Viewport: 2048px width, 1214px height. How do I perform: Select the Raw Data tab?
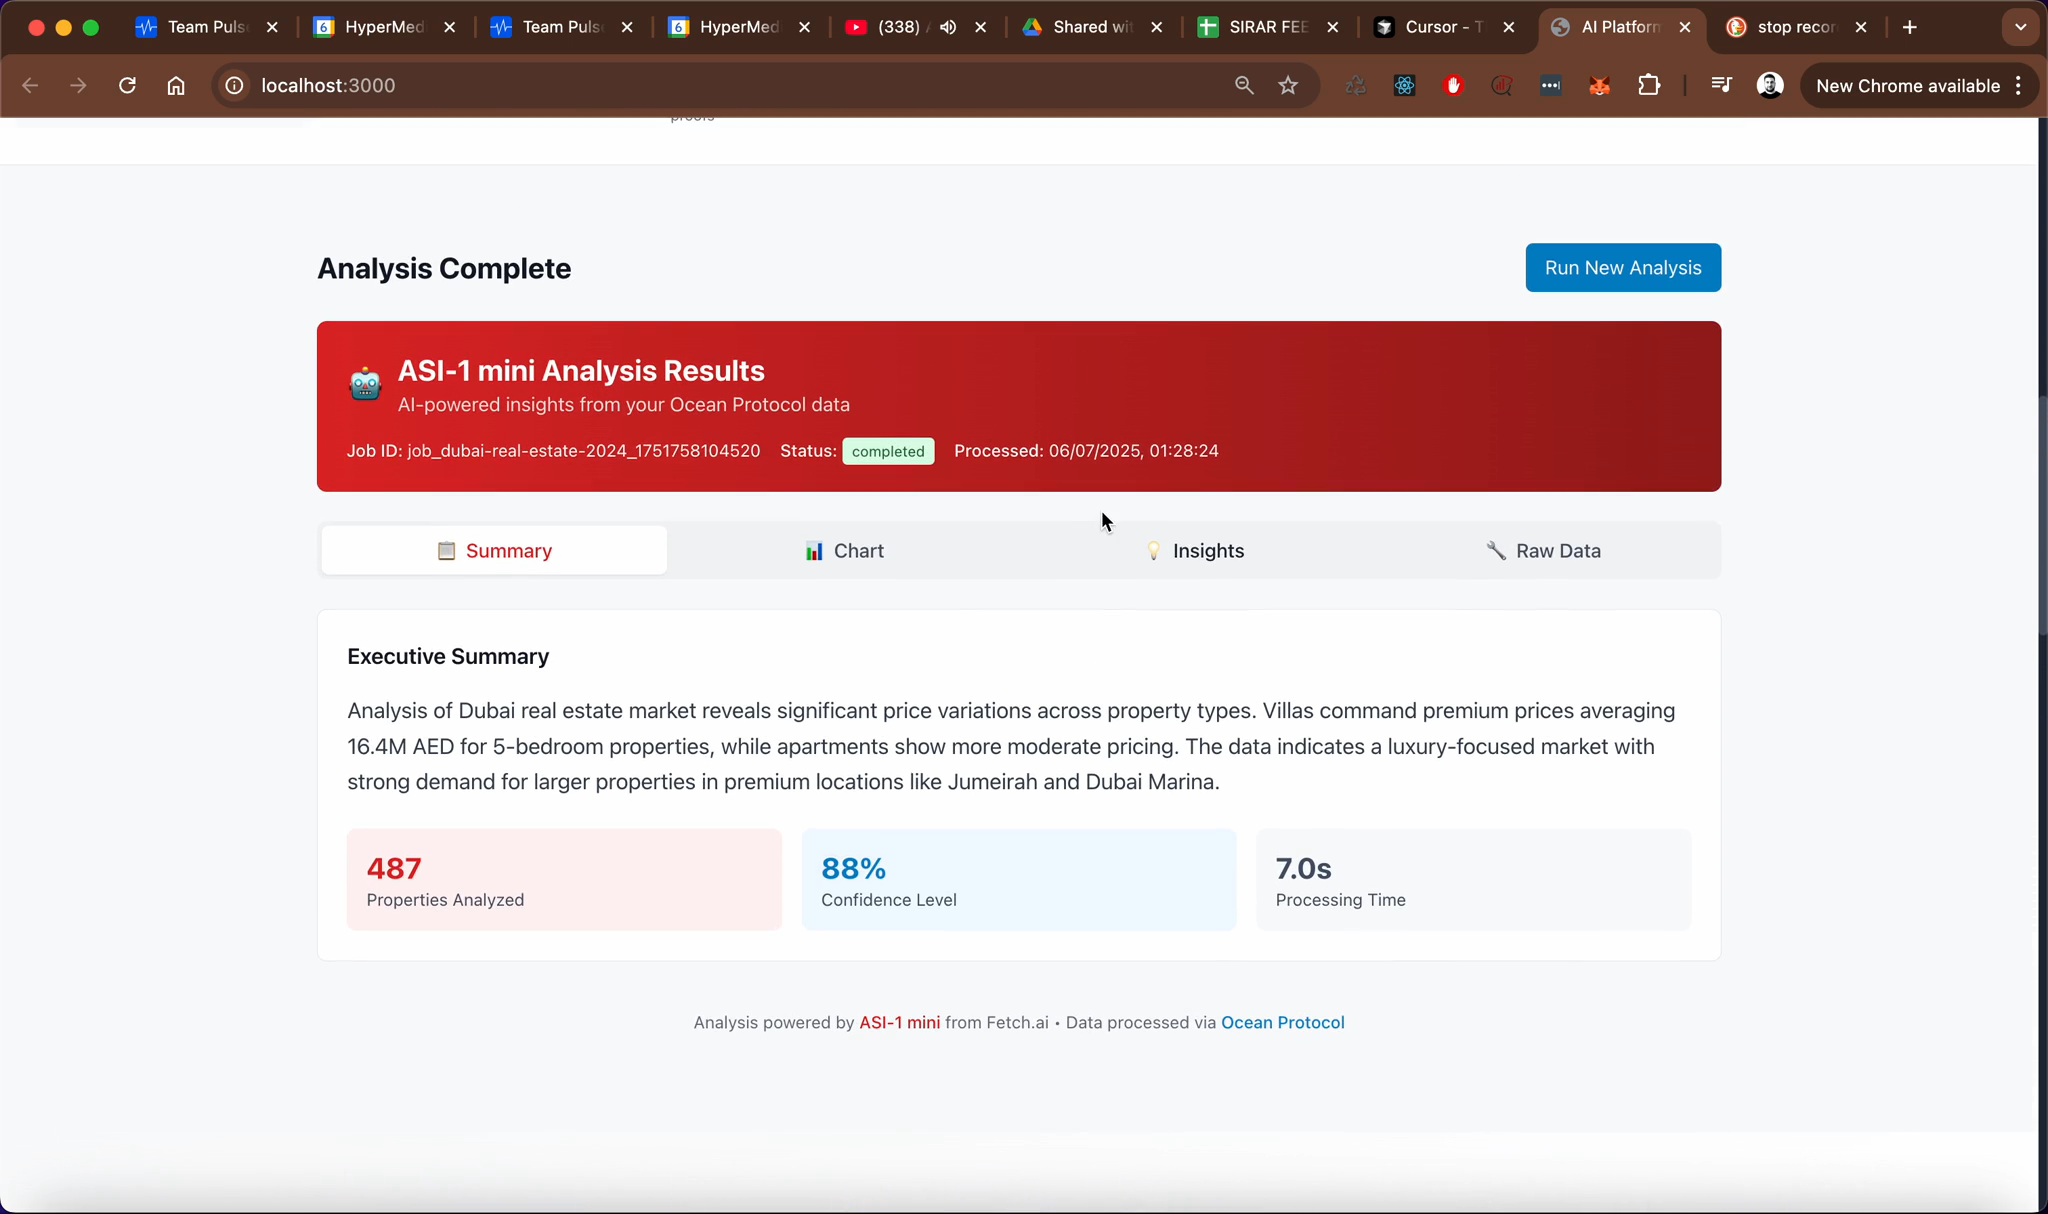(x=1543, y=551)
